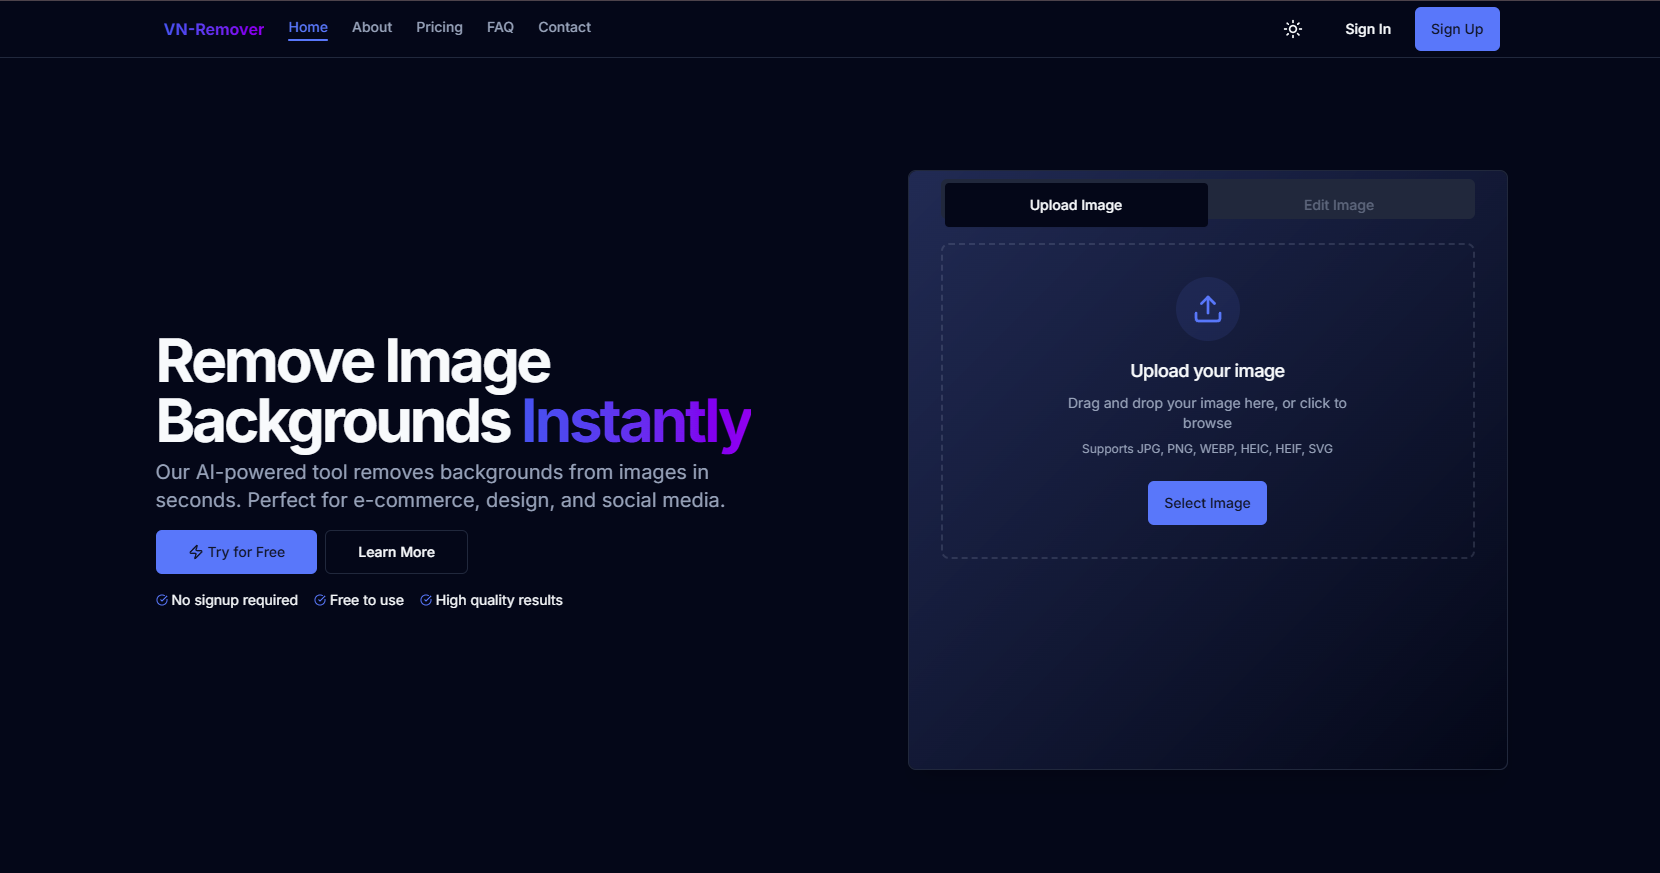Click the checkmark icon beside High quality results
Viewport: 1660px width, 873px height.
pyautogui.click(x=426, y=600)
